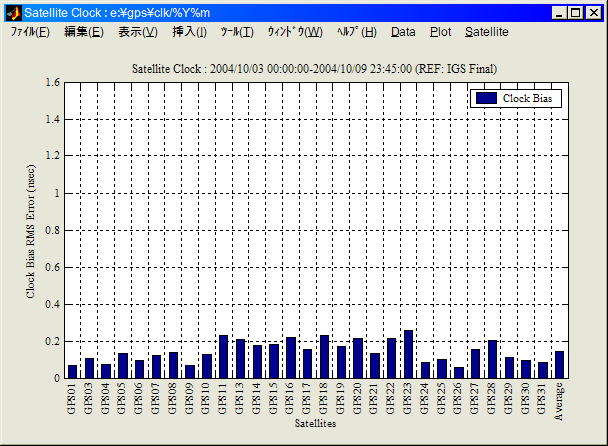
Task: Maximize the Satellite Clock window
Action: [x=576, y=13]
